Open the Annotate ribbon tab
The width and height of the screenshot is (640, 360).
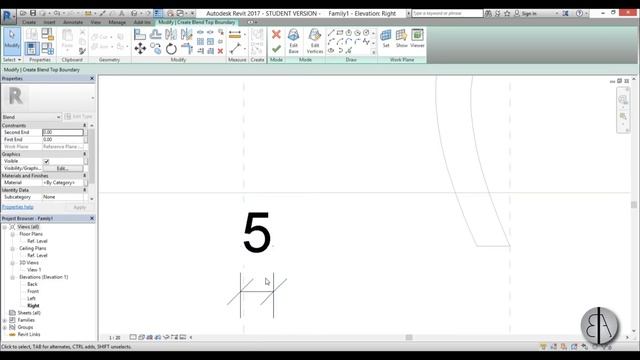click(73, 22)
